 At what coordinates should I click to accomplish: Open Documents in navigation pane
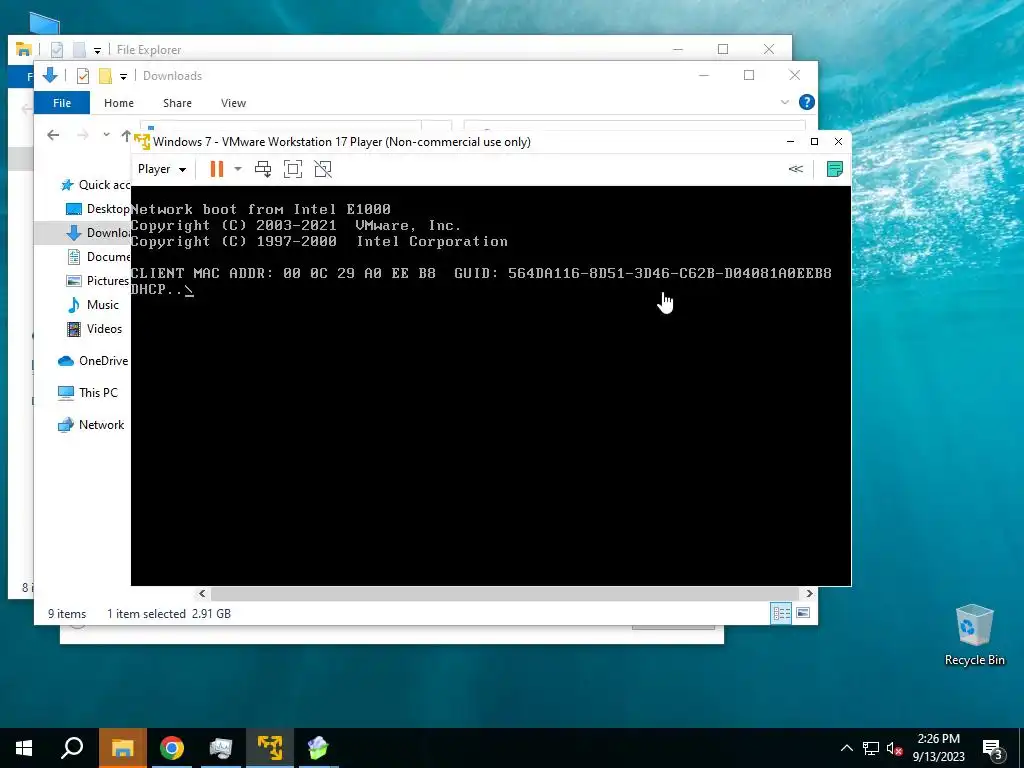pos(98,257)
